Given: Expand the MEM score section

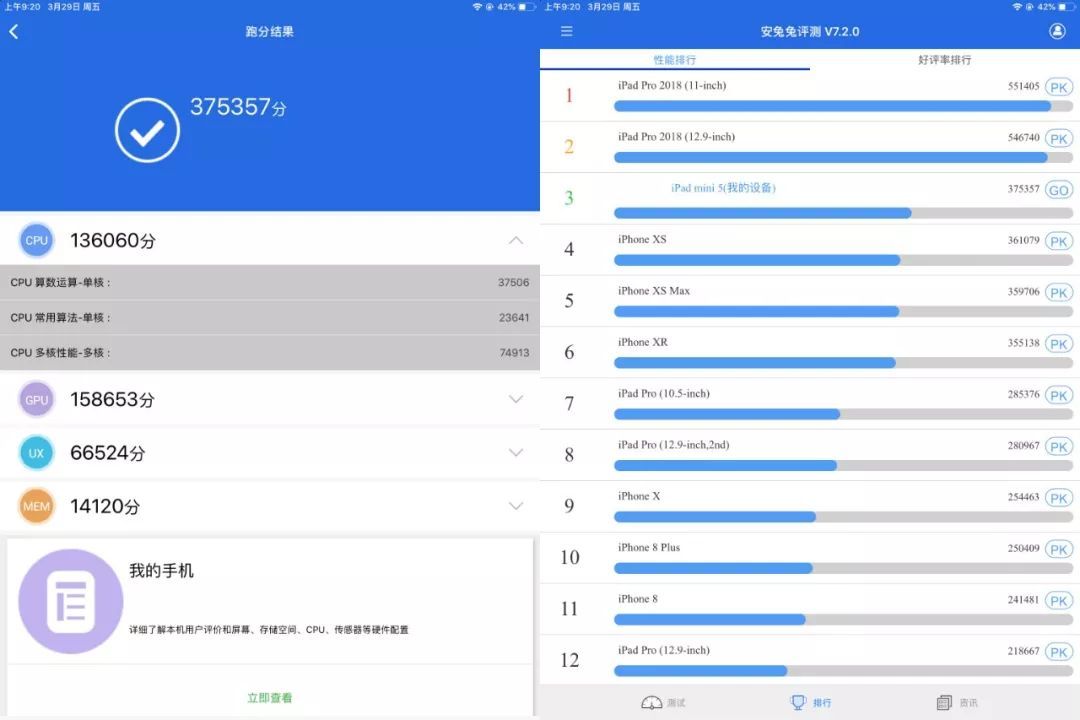Looking at the screenshot, I should point(515,506).
